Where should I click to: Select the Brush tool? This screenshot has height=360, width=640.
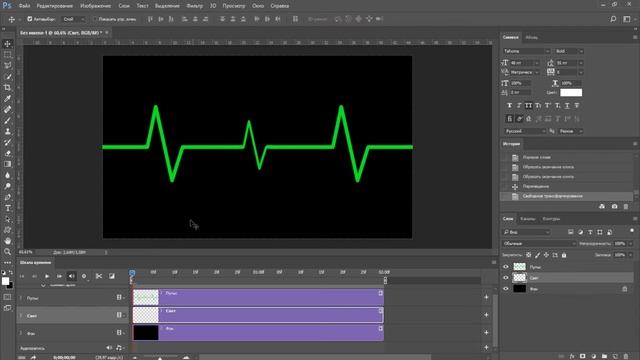pyautogui.click(x=7, y=120)
